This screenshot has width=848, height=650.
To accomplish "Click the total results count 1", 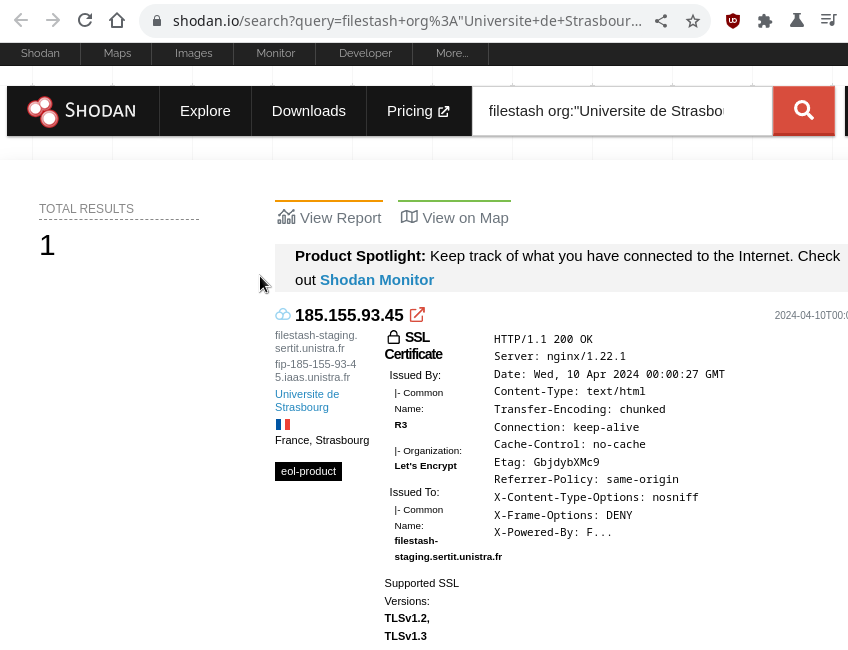I will pyautogui.click(x=47, y=246).
